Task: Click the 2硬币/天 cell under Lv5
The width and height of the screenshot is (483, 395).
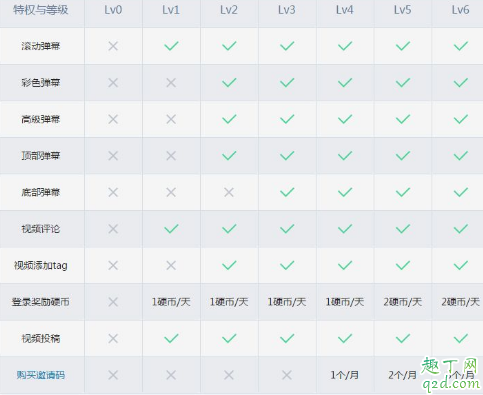Action: point(403,302)
